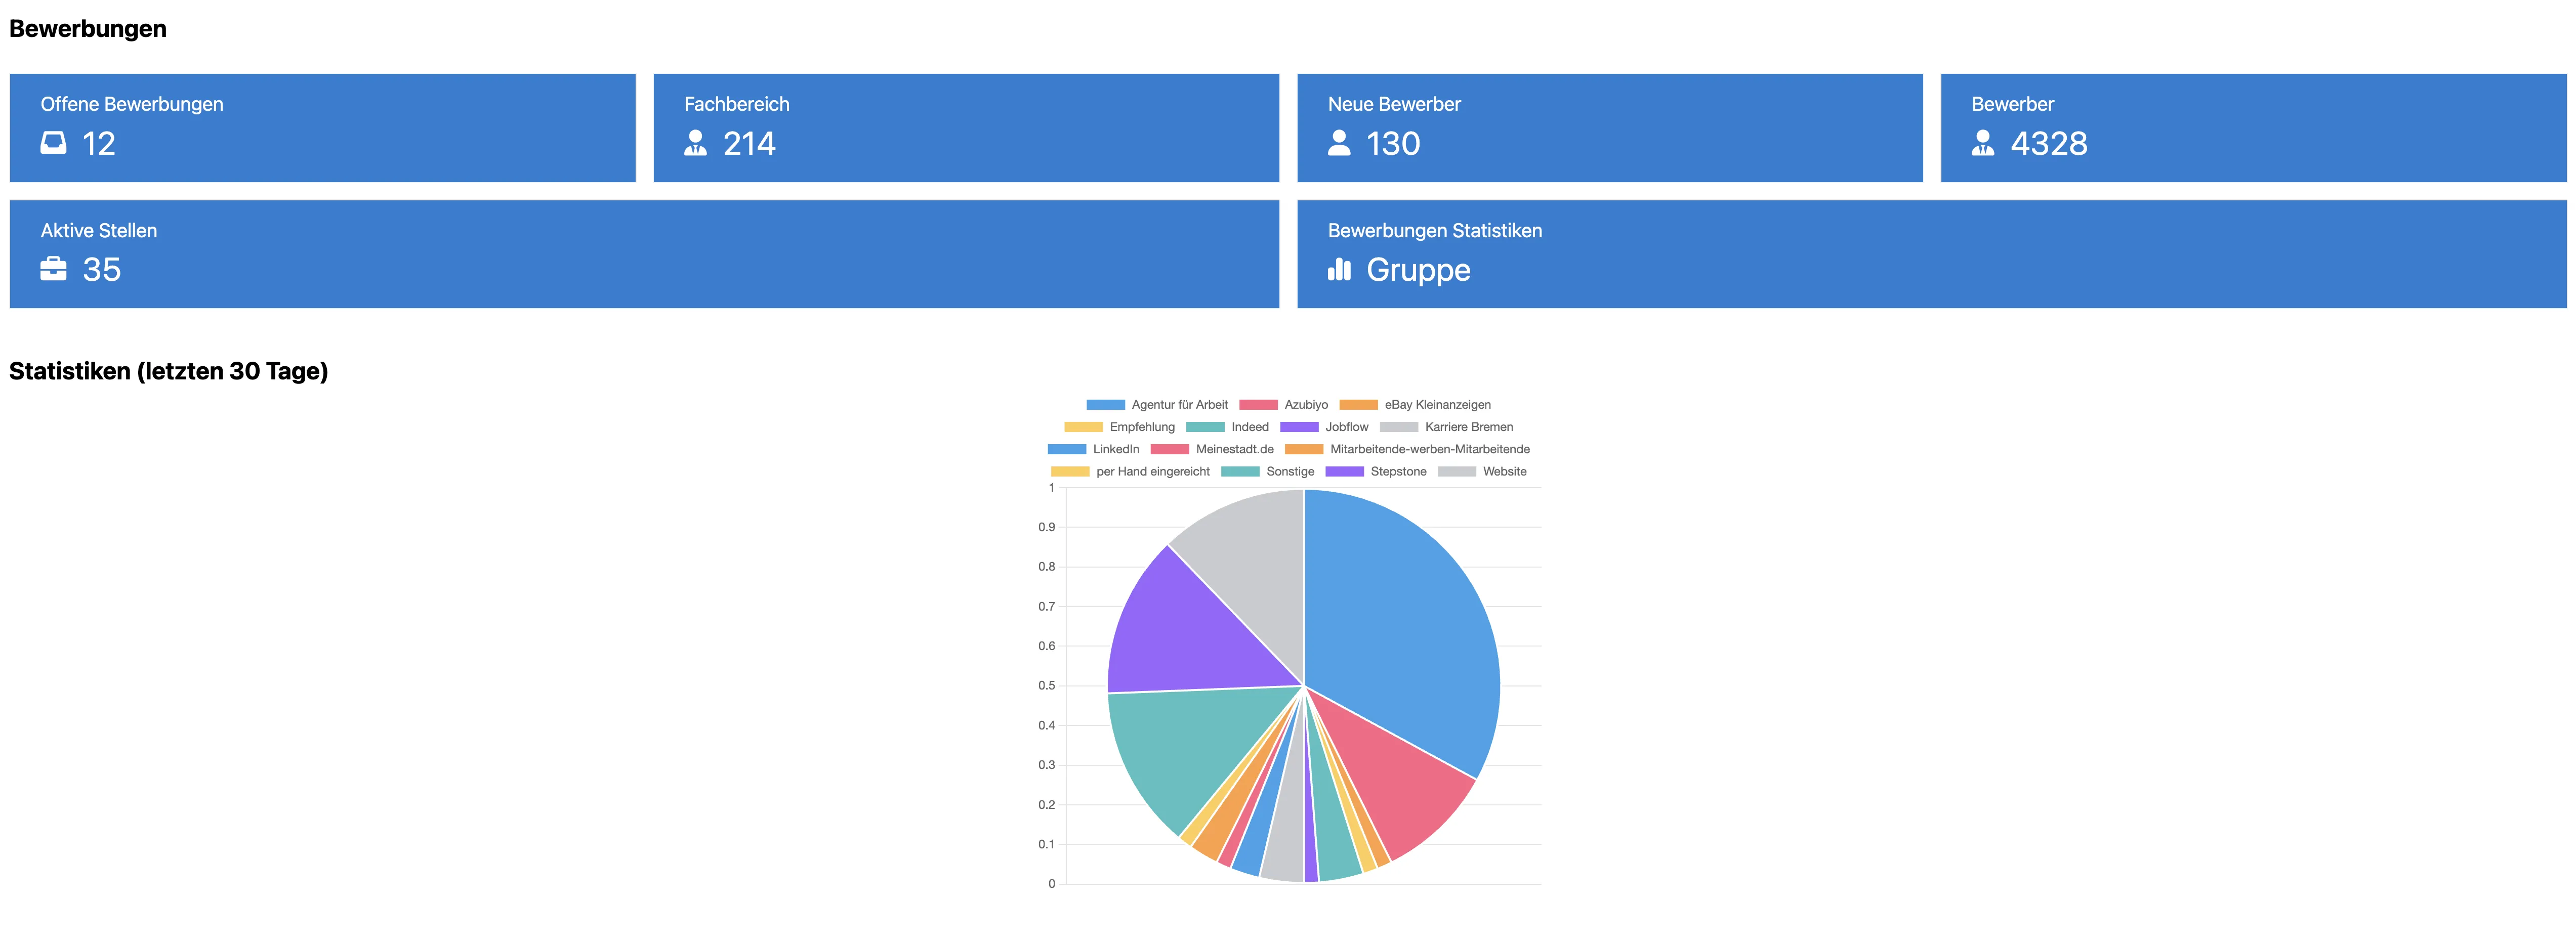Screen dimensions: 2576x946
Task: Open the Aktive Stellen card
Action: [644, 254]
